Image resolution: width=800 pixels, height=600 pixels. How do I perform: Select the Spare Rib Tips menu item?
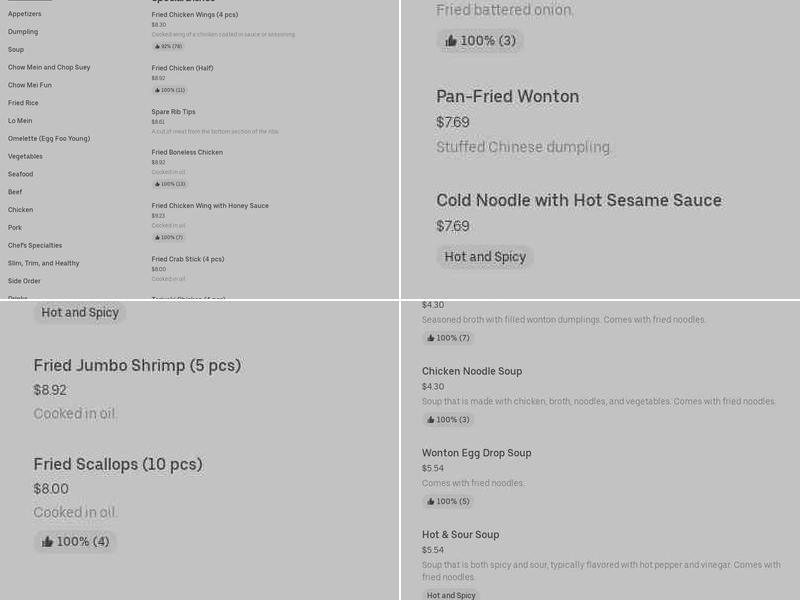(173, 111)
